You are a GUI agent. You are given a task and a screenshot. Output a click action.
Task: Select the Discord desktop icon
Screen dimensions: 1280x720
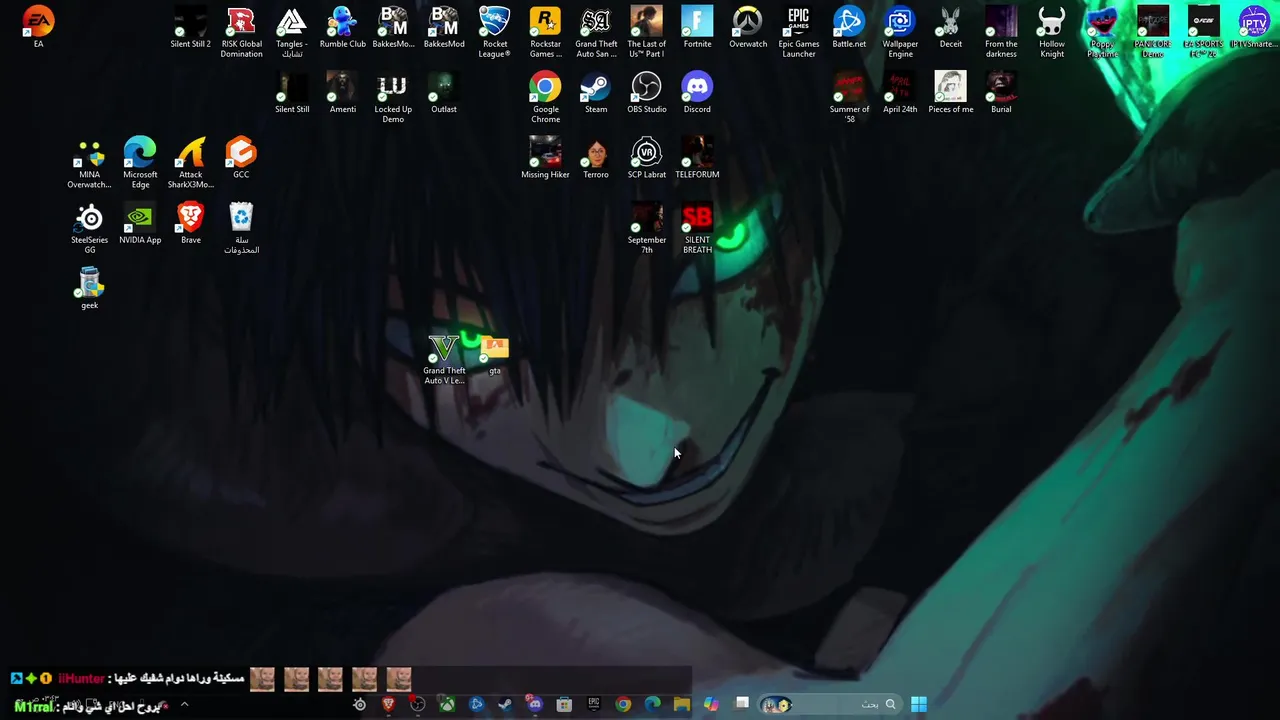697,92
